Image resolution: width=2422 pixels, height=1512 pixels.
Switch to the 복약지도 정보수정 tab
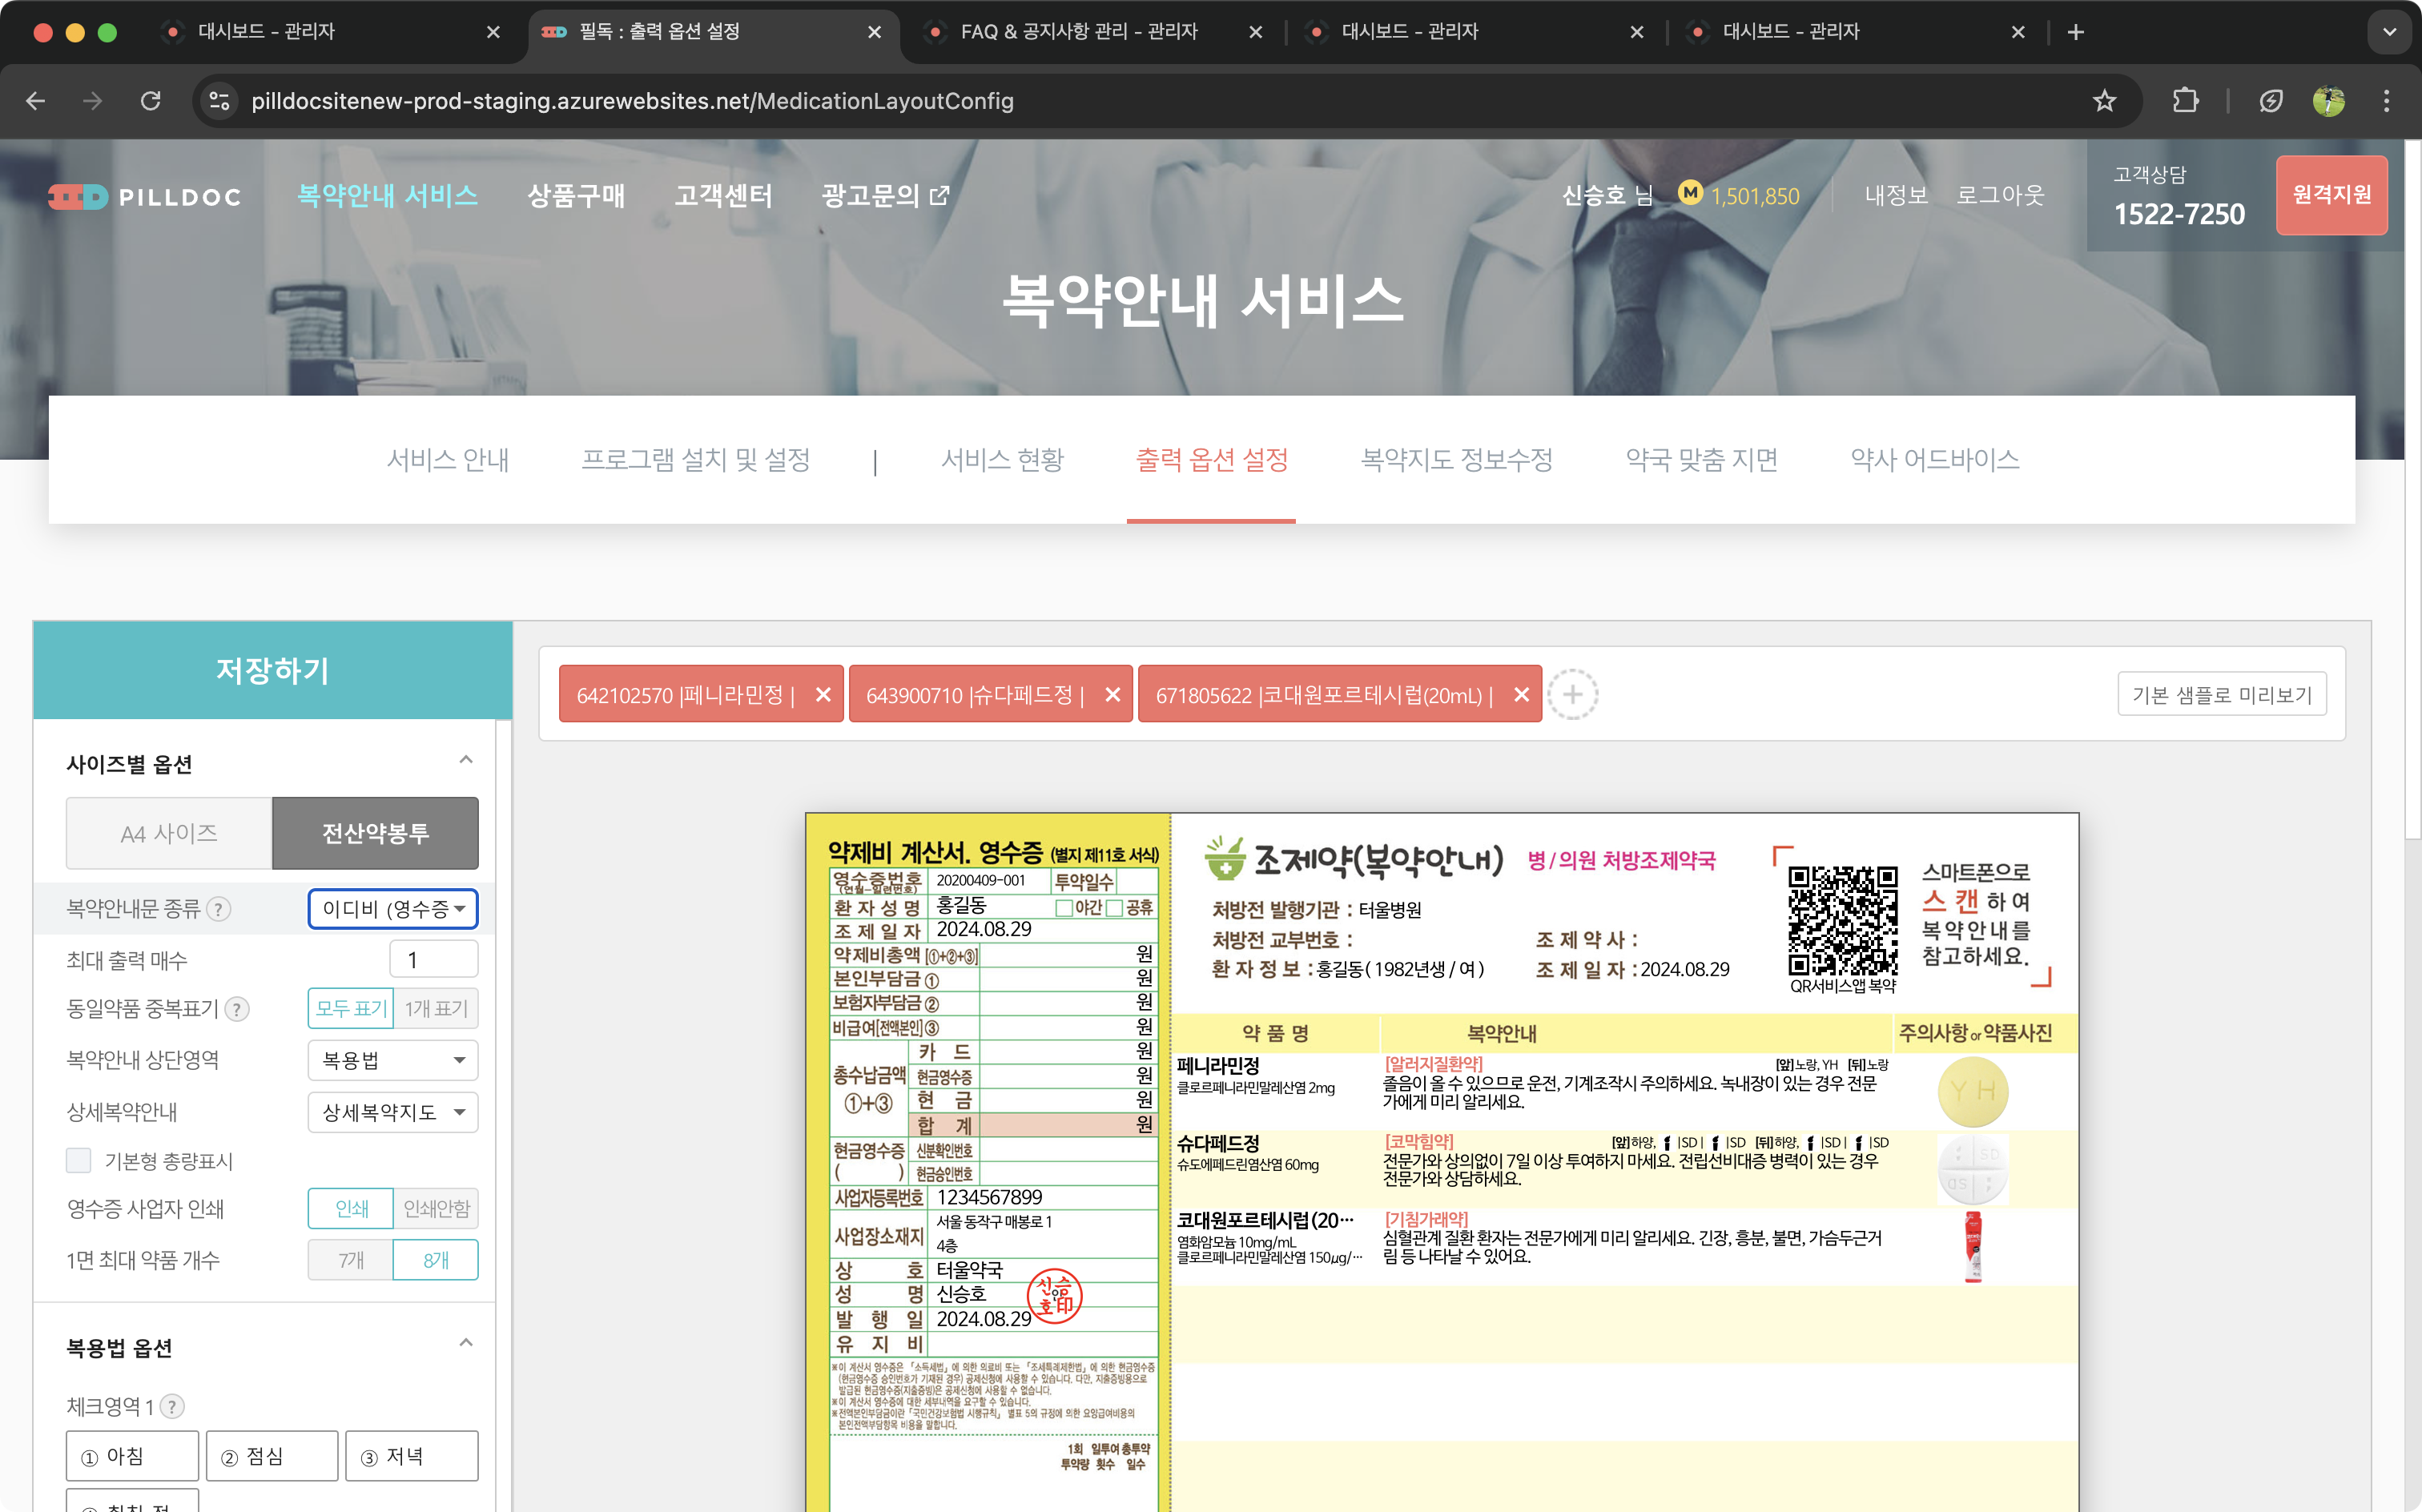click(1456, 459)
